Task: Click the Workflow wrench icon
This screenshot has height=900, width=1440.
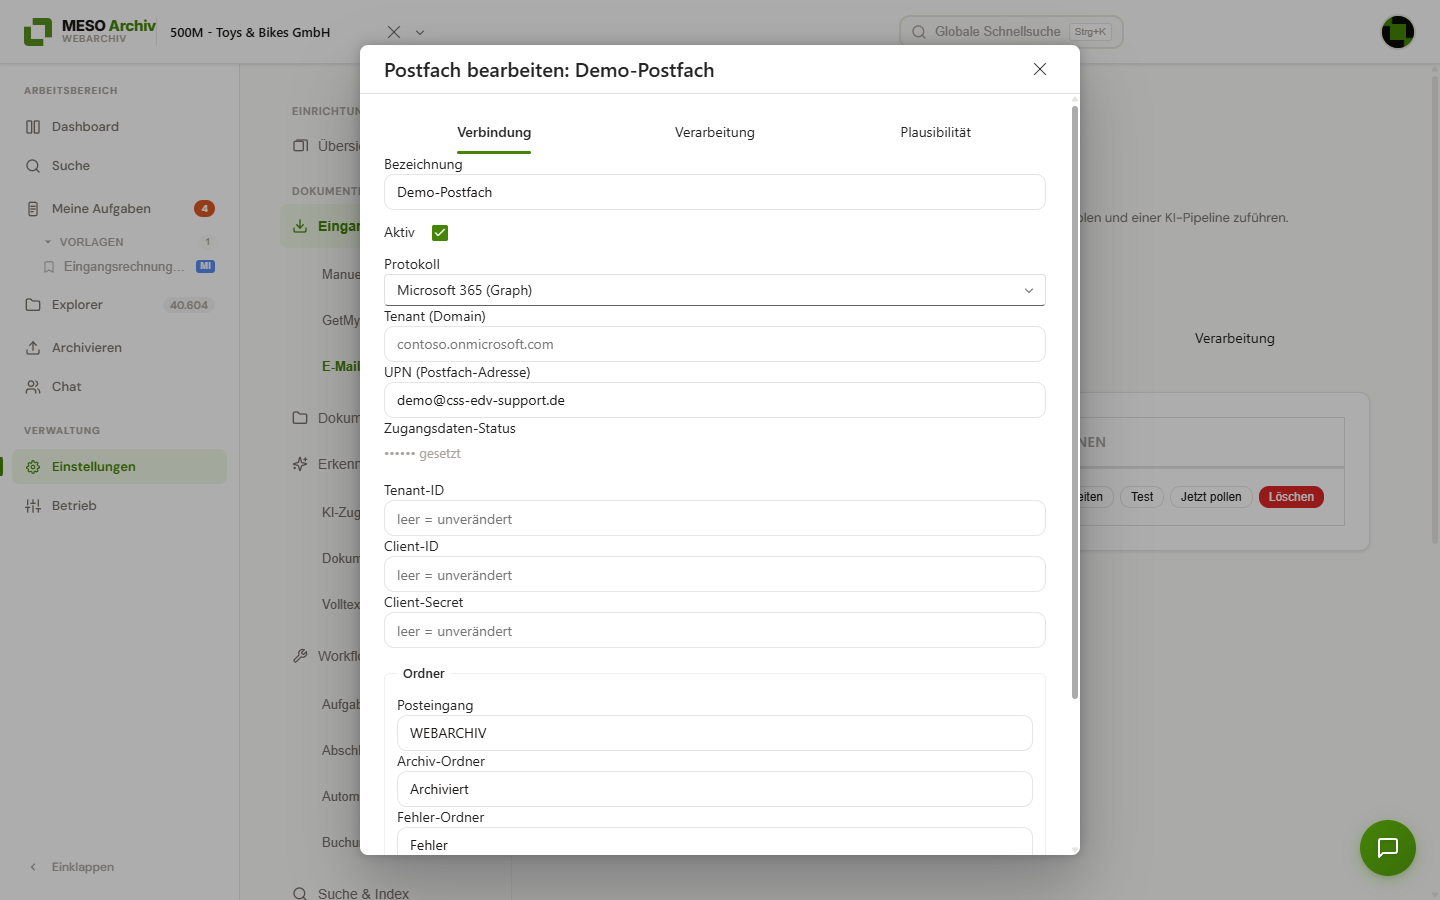Action: pyautogui.click(x=300, y=656)
